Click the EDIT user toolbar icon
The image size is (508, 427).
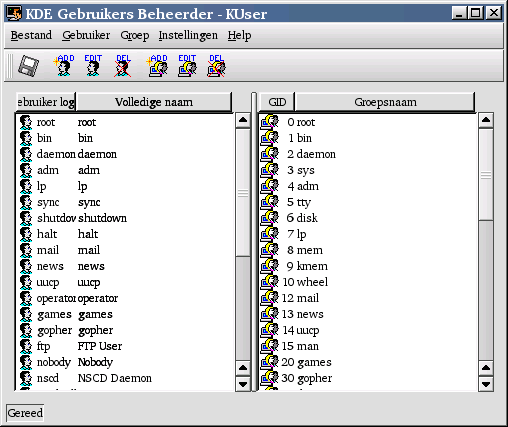pyautogui.click(x=93, y=66)
